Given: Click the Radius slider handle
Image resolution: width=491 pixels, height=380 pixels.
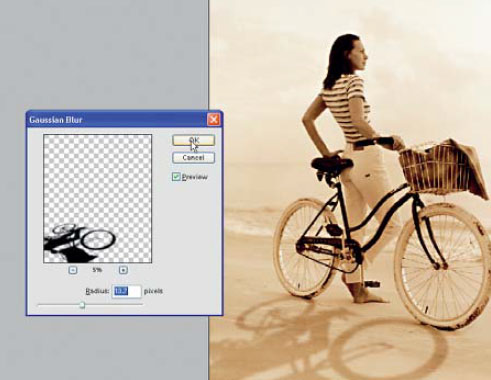Looking at the screenshot, I should point(82,305).
